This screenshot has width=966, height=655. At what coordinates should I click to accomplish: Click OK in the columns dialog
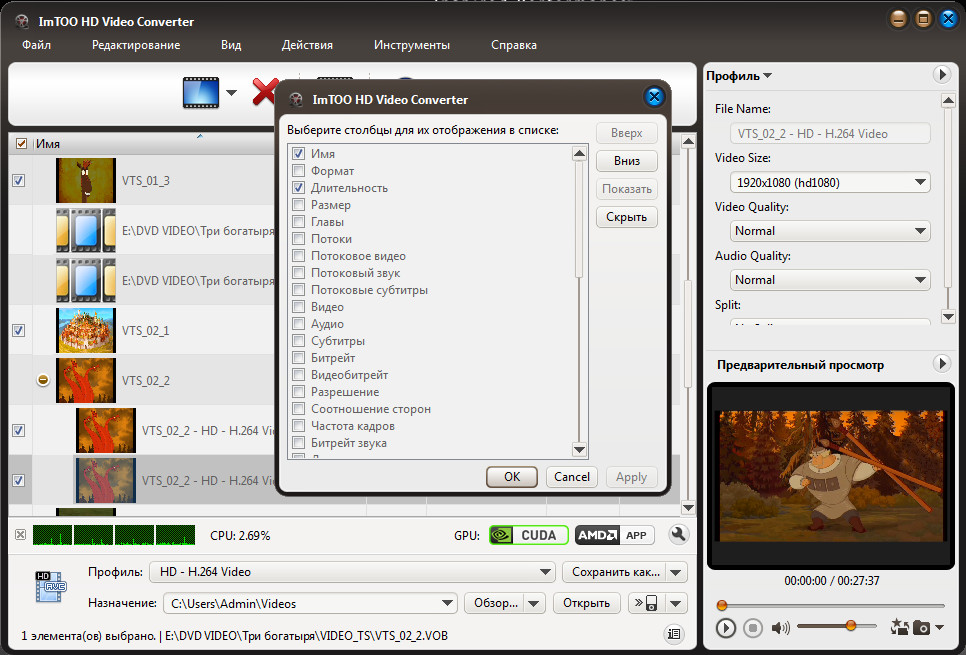point(512,477)
